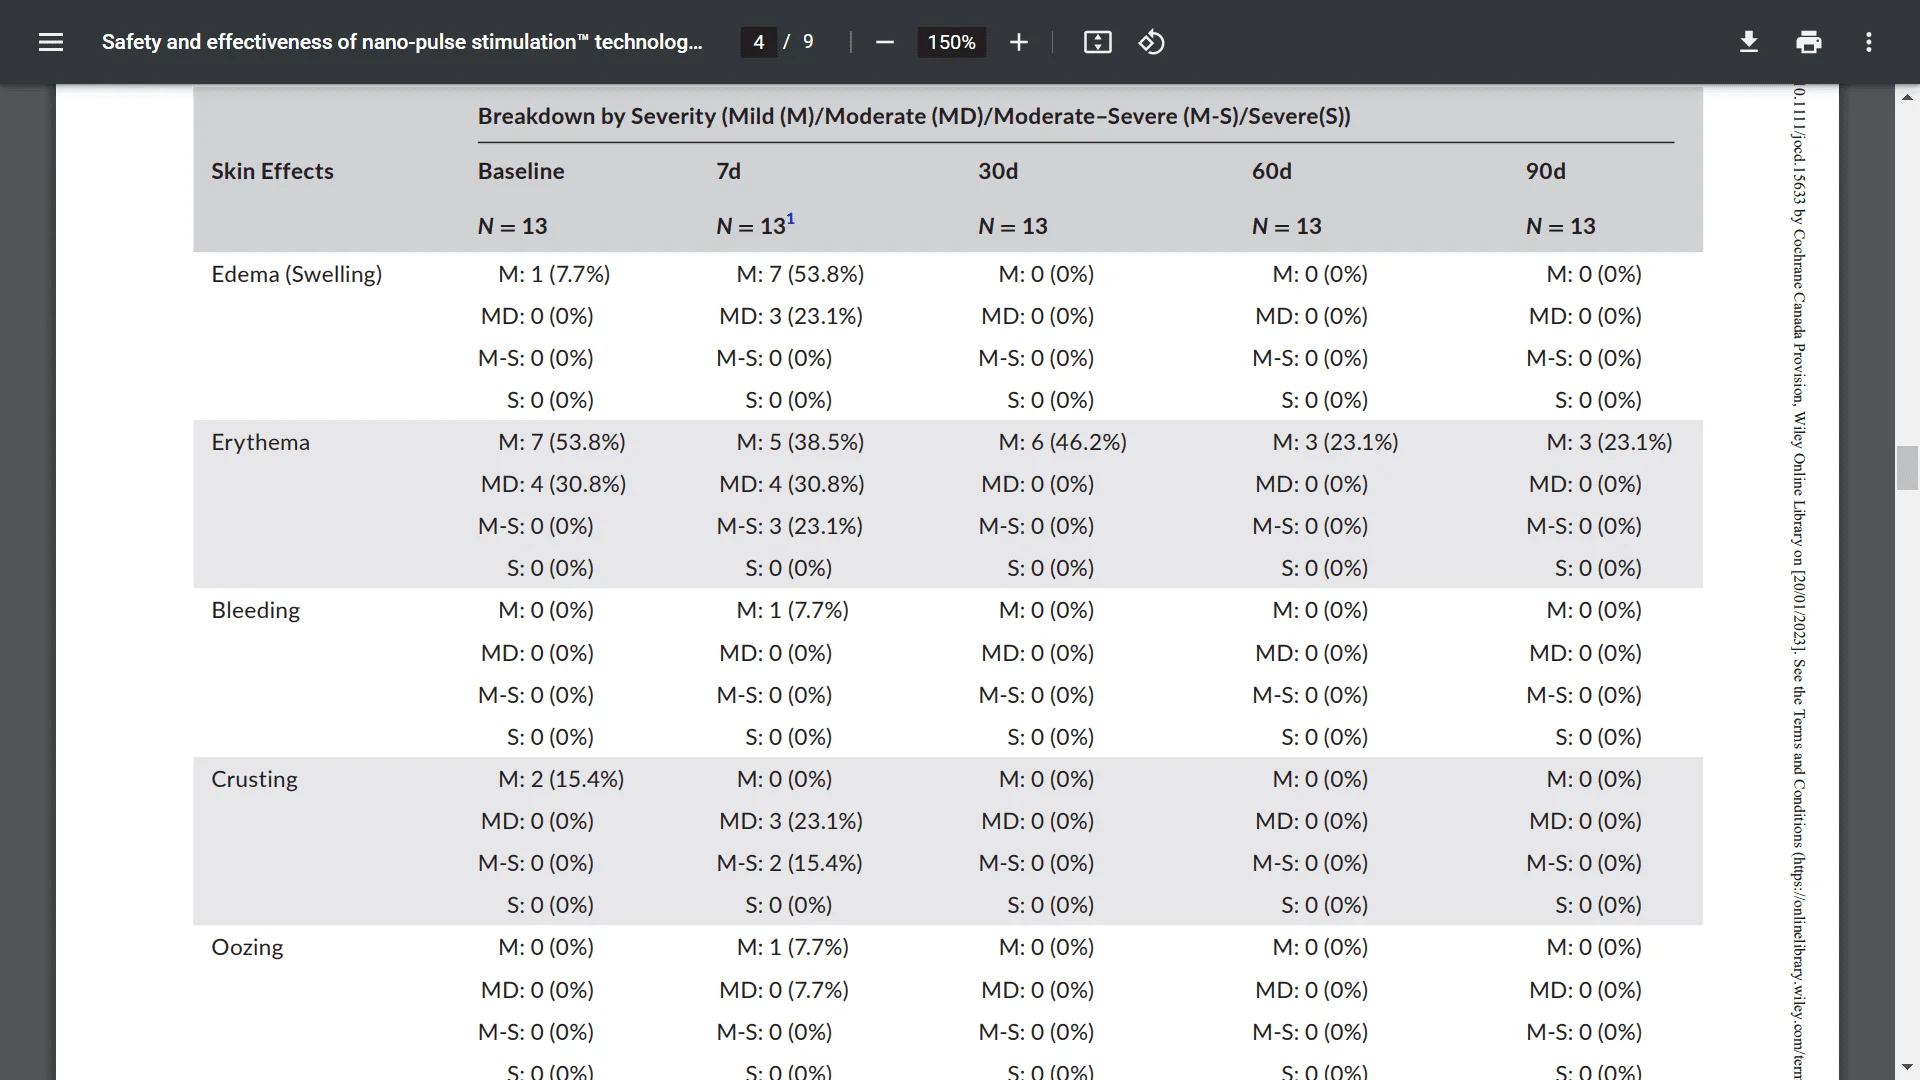
Task: Click the '/ 9' total page count
Action: [x=798, y=42]
